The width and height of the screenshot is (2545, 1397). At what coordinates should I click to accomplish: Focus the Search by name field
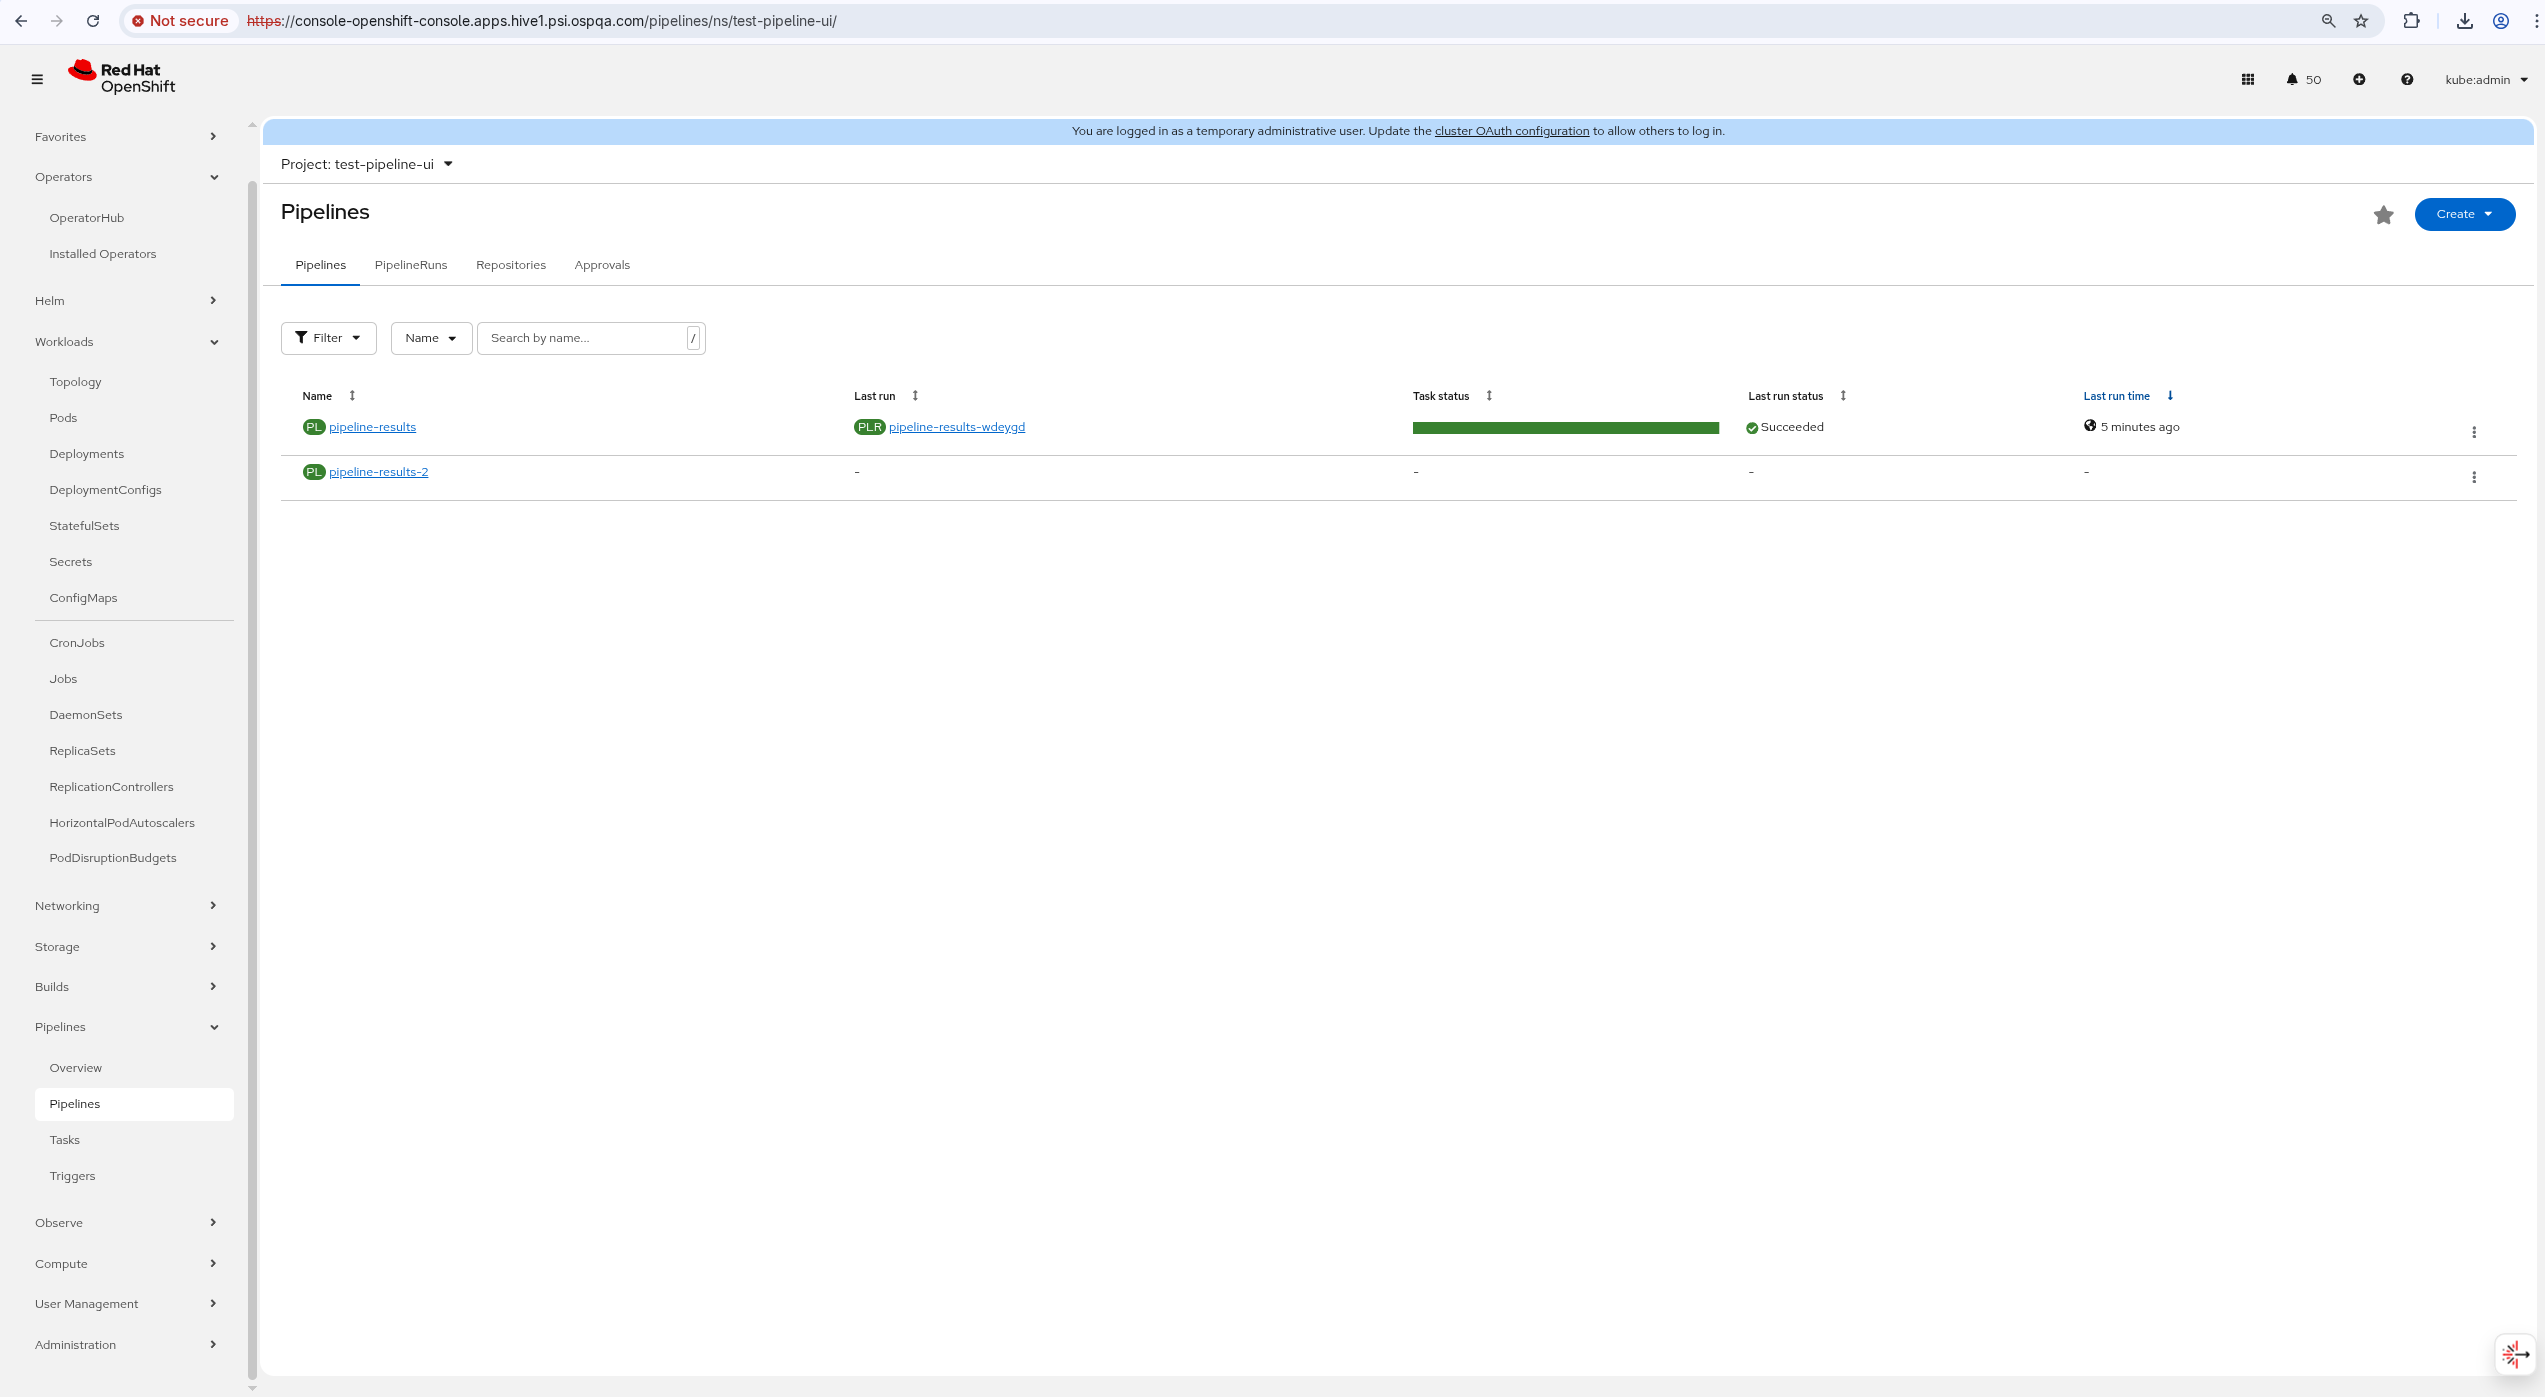(584, 338)
